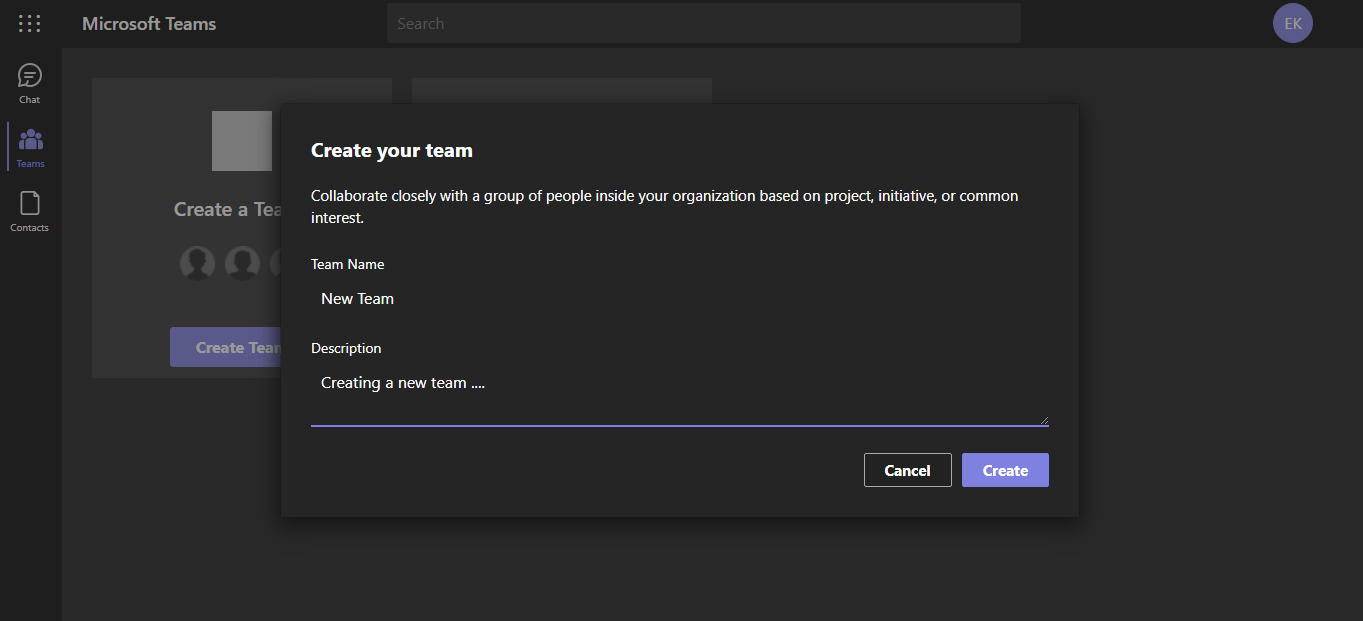Screen dimensions: 1363x621
Task: Click the Description resize handle
Action: click(1043, 420)
